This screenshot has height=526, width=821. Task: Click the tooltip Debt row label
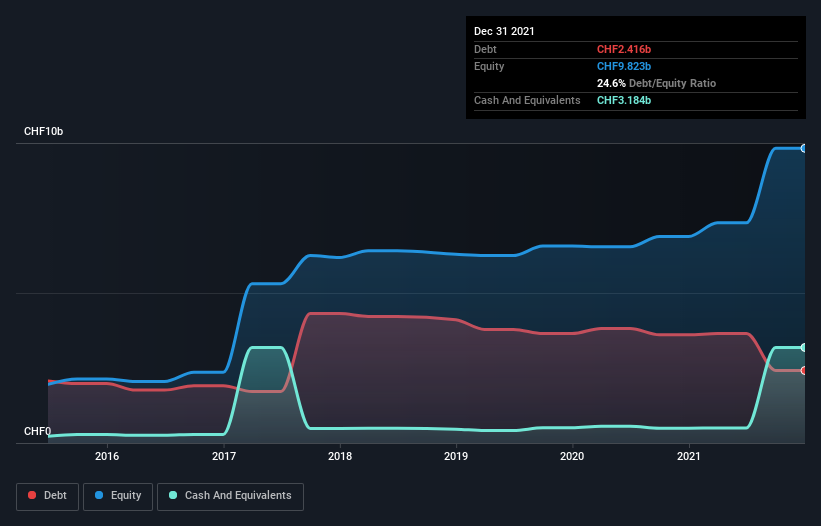click(485, 49)
